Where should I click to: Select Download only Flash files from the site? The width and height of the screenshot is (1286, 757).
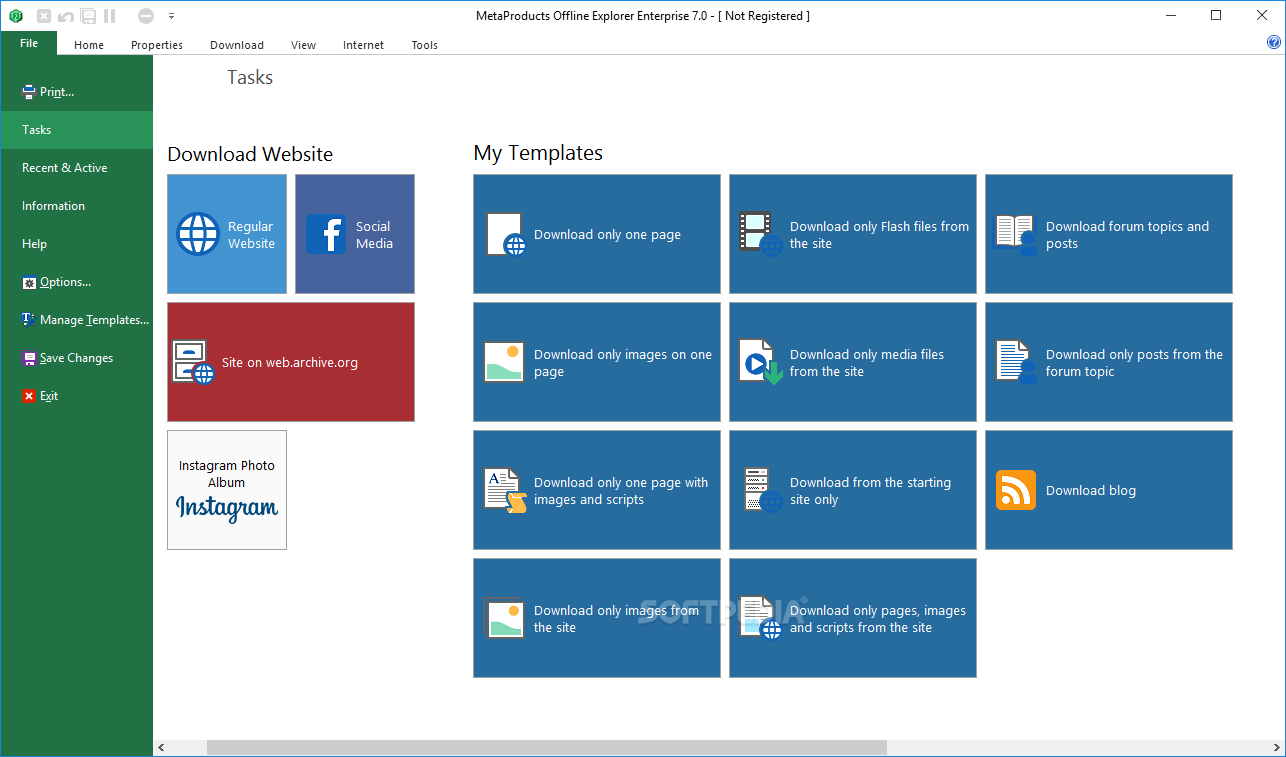coord(853,234)
